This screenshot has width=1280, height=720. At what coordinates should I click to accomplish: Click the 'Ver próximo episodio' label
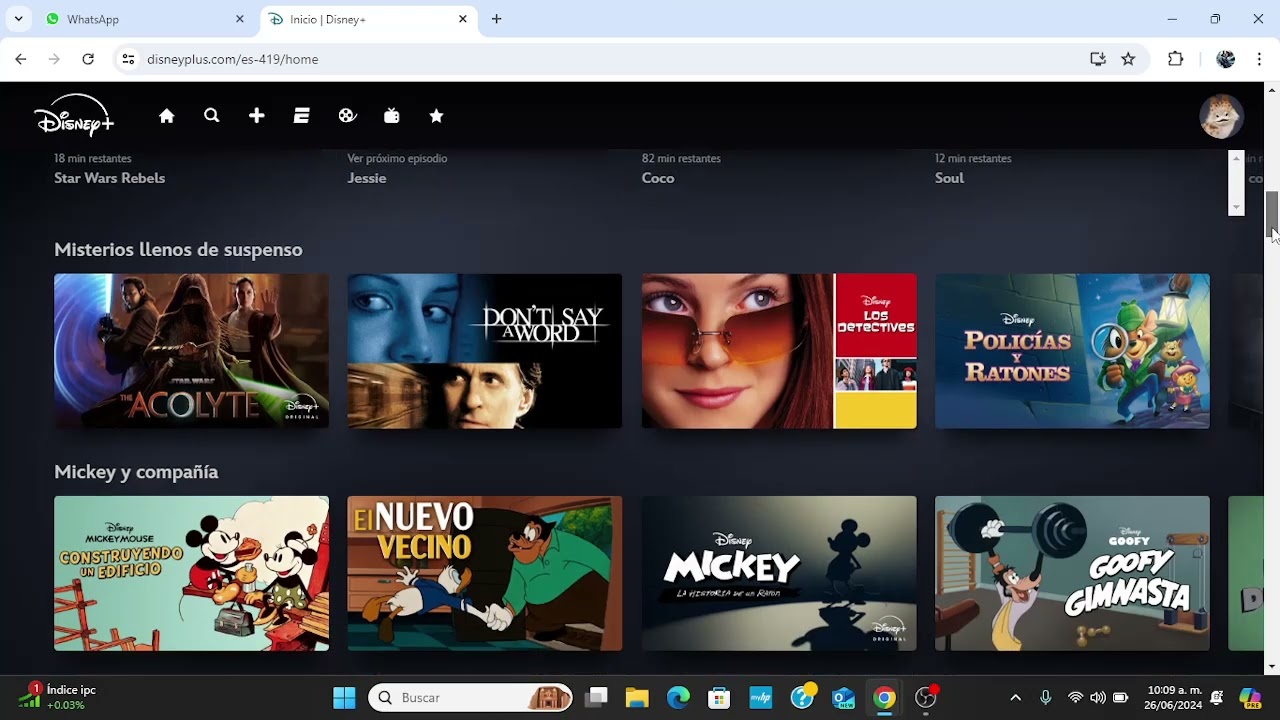tap(397, 158)
